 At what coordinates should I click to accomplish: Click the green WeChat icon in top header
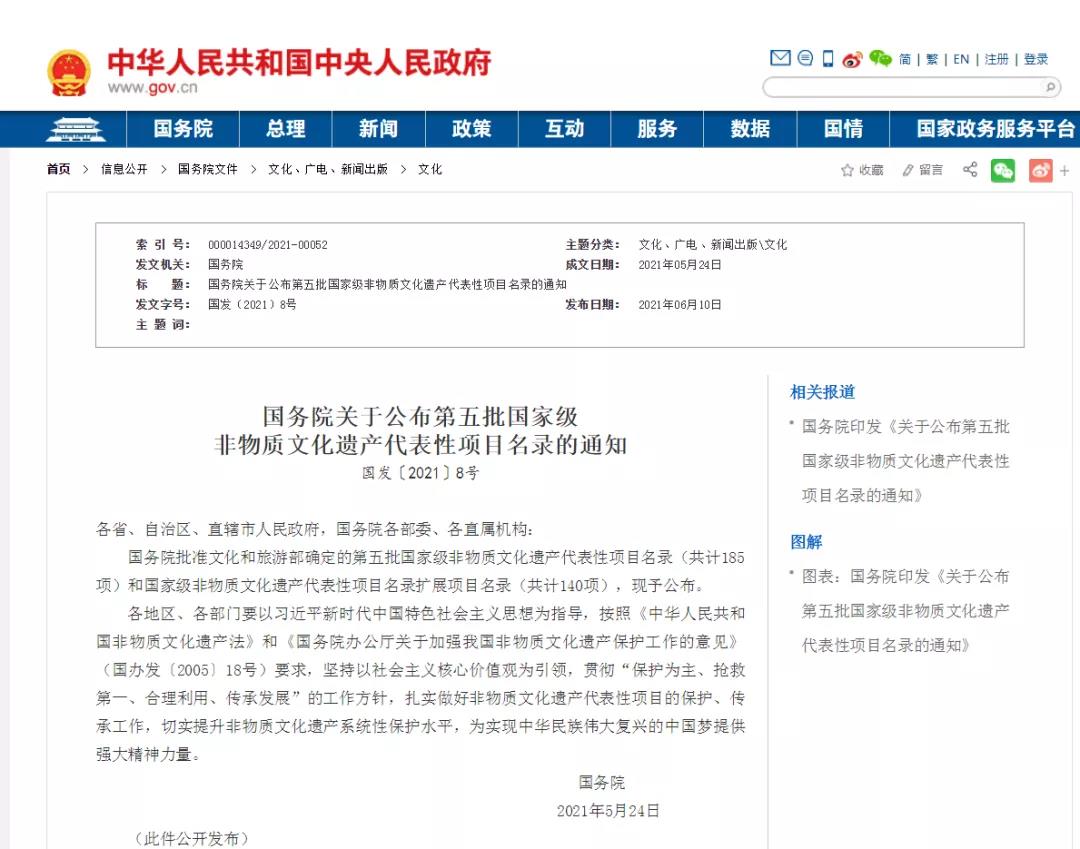(x=880, y=59)
